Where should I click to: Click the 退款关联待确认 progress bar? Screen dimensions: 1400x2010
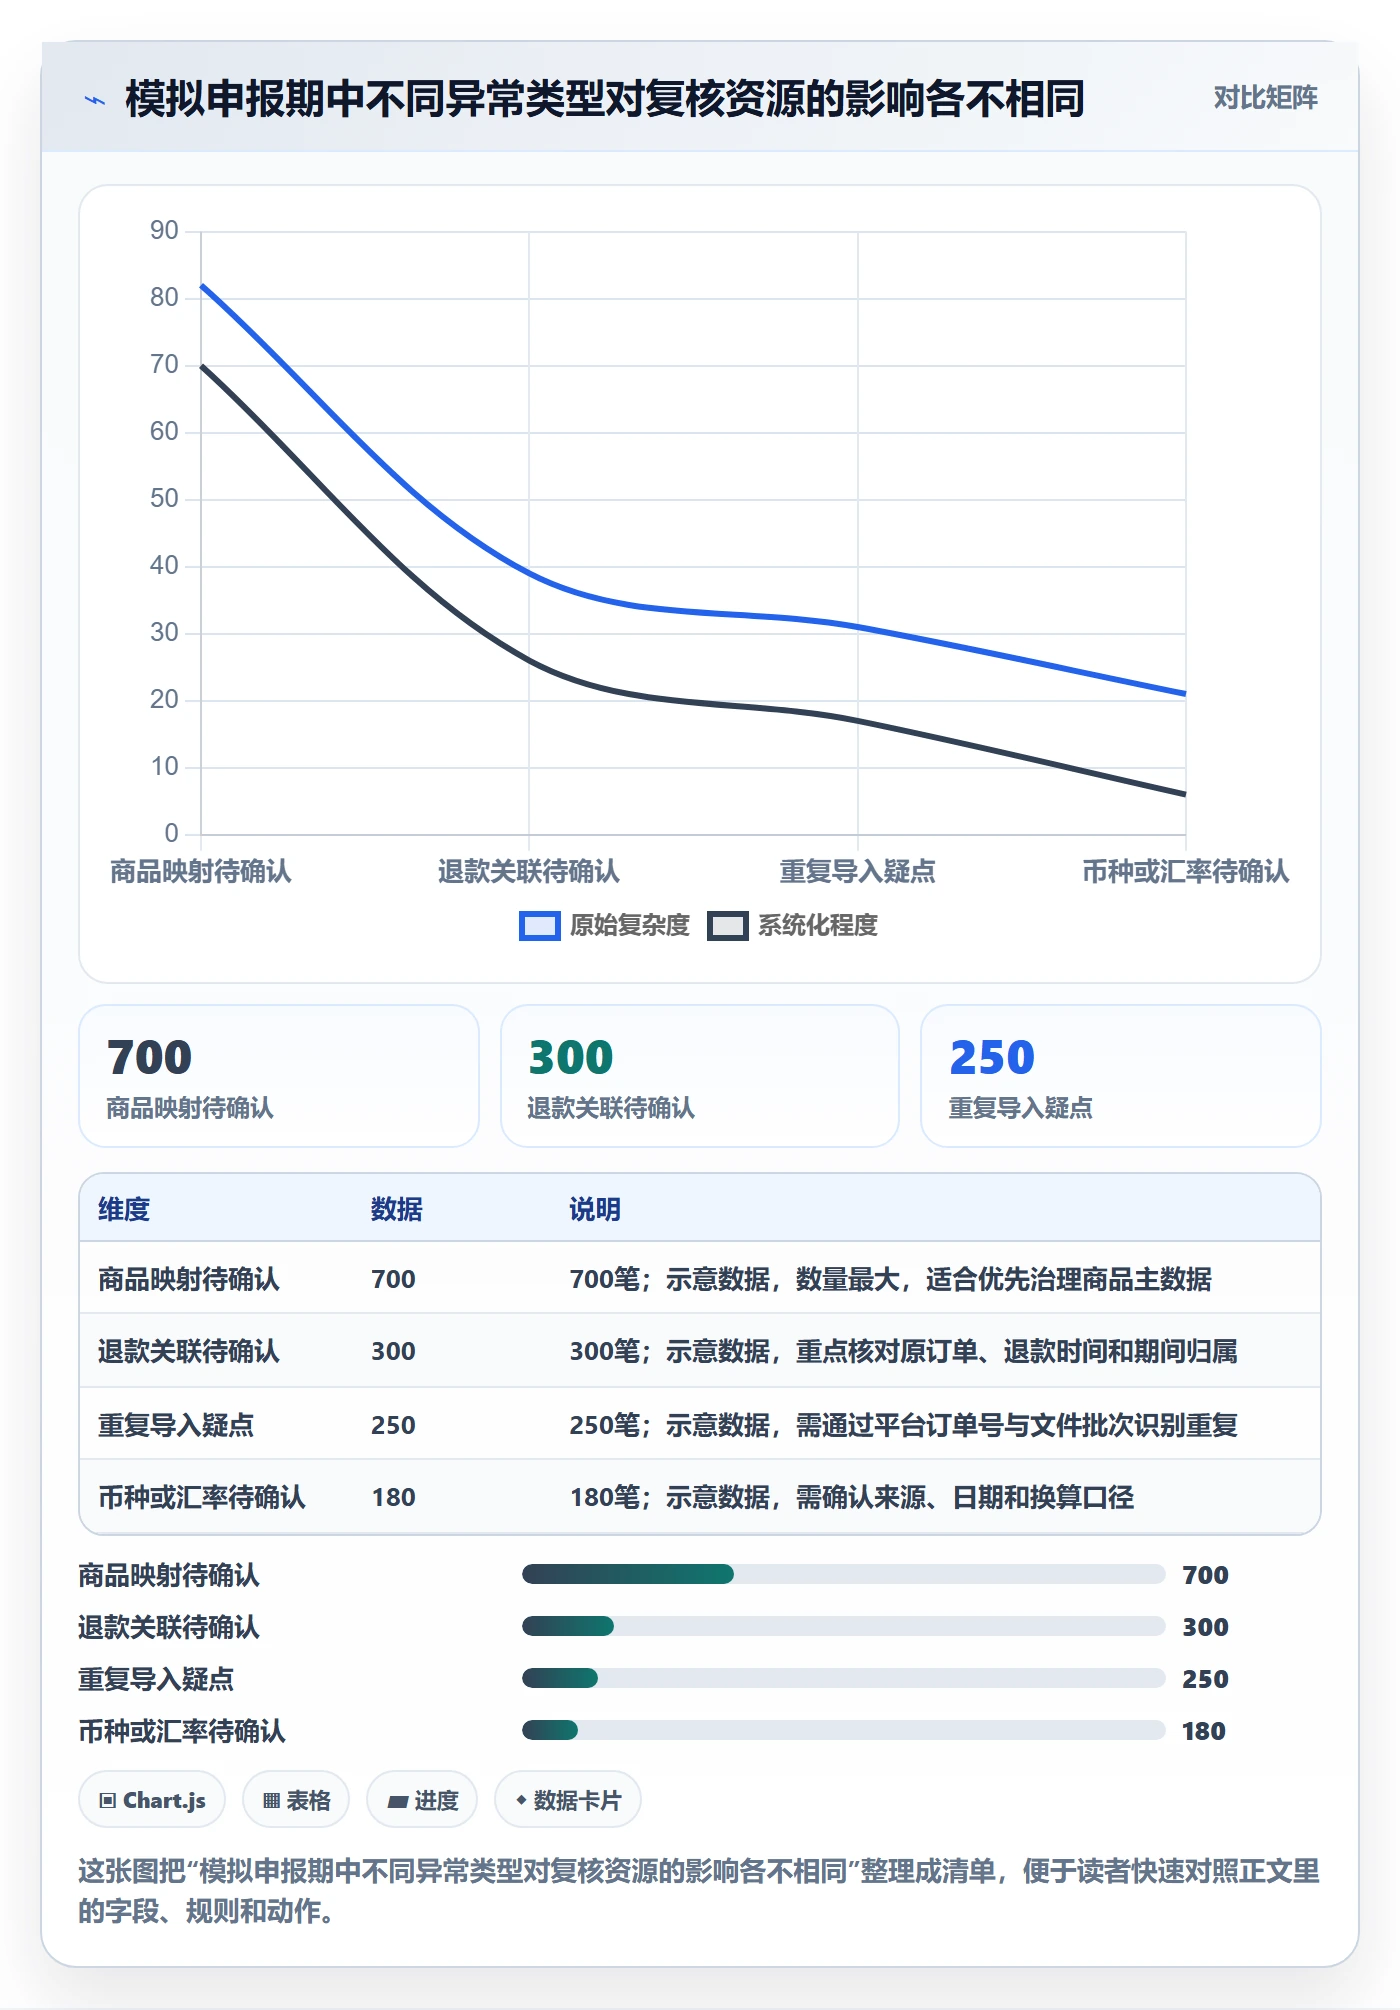click(844, 1626)
